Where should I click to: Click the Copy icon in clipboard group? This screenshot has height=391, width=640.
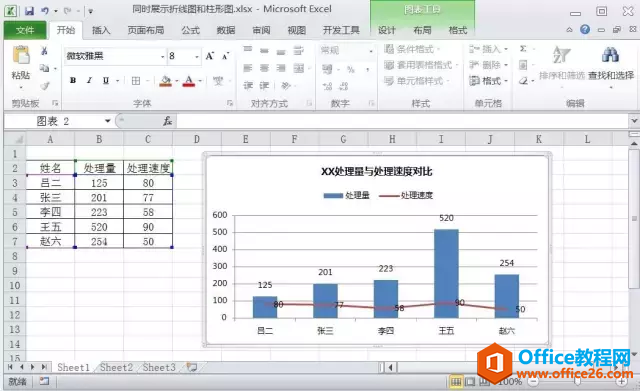click(x=44, y=68)
